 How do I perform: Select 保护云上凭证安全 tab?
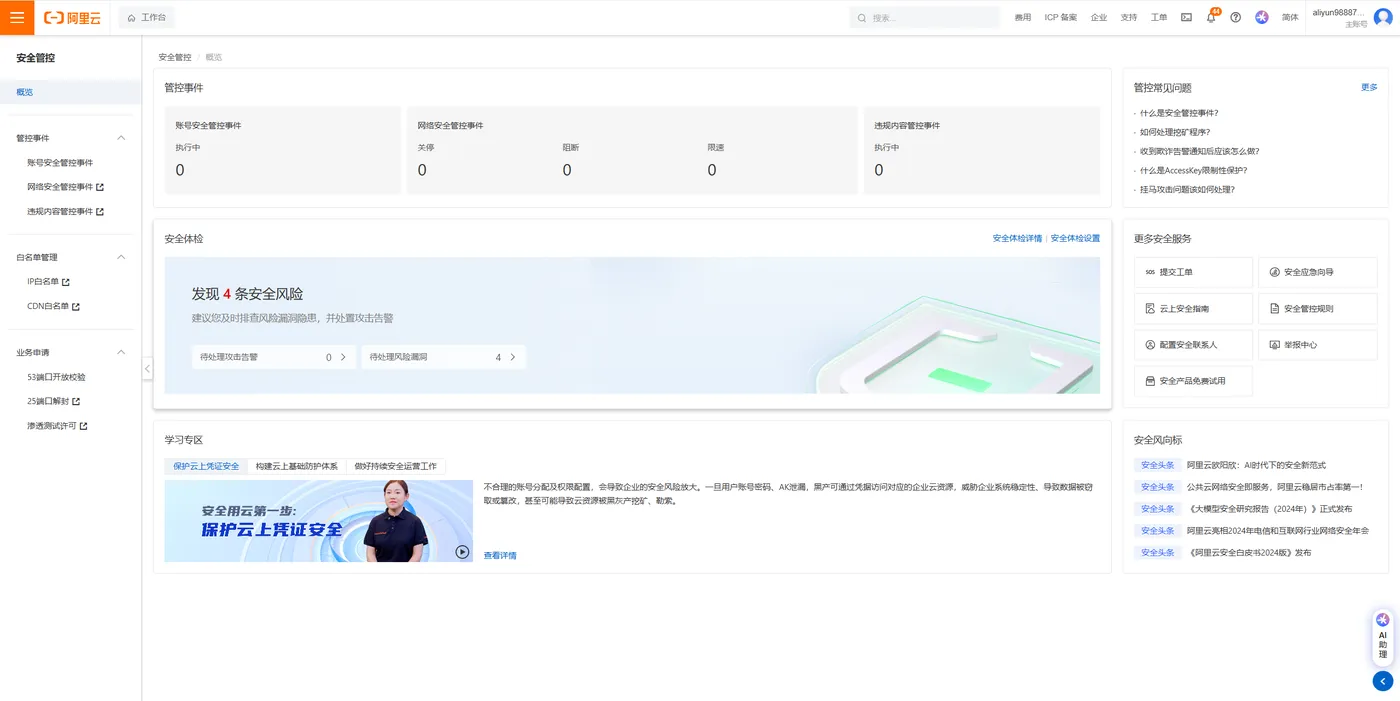[x=206, y=466]
